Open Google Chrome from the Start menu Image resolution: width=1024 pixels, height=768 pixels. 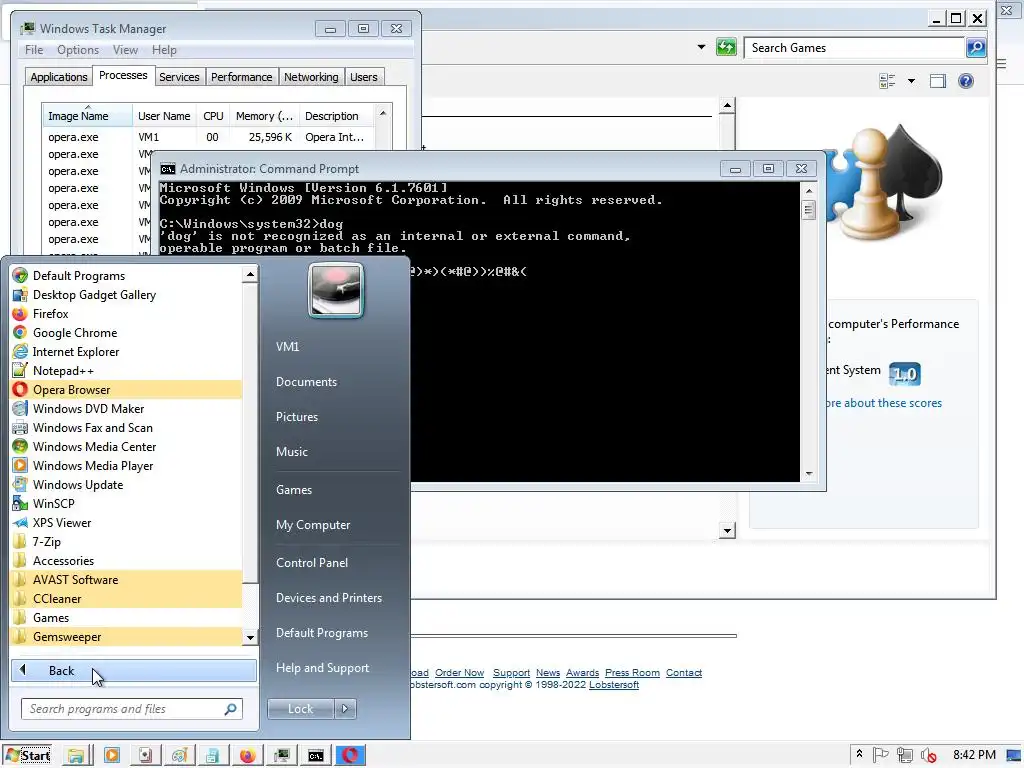click(126, 332)
